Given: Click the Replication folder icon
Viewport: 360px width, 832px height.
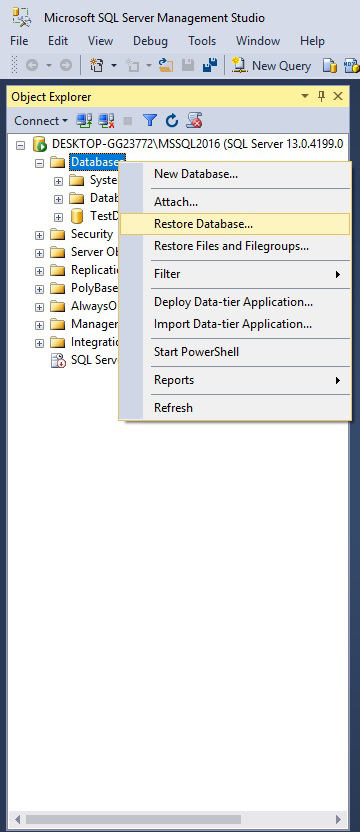Looking at the screenshot, I should [57, 270].
